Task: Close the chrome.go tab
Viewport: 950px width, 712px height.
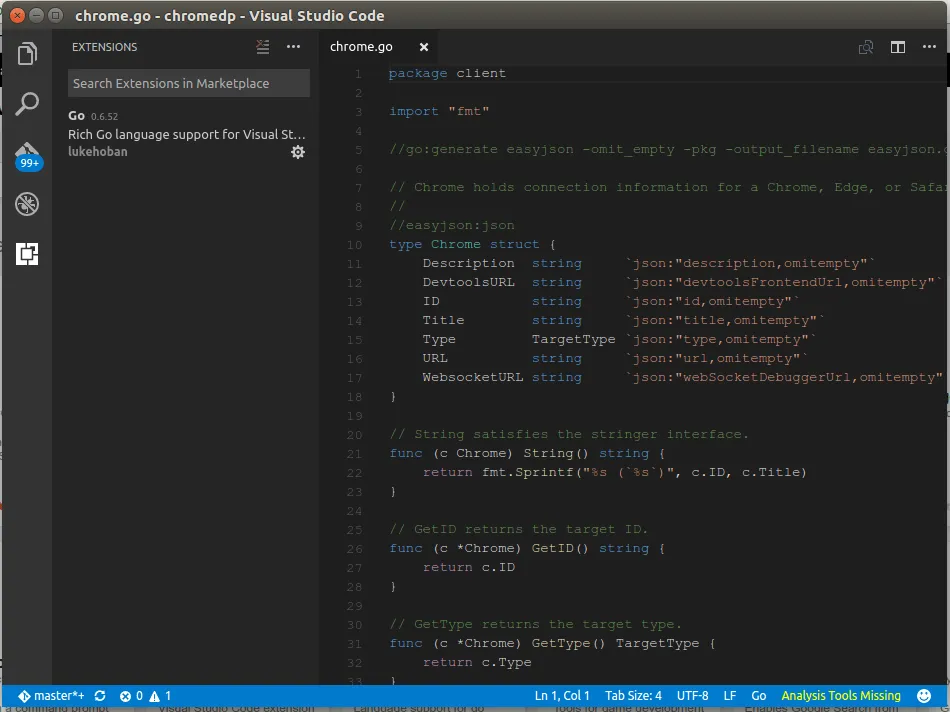Action: 424,47
